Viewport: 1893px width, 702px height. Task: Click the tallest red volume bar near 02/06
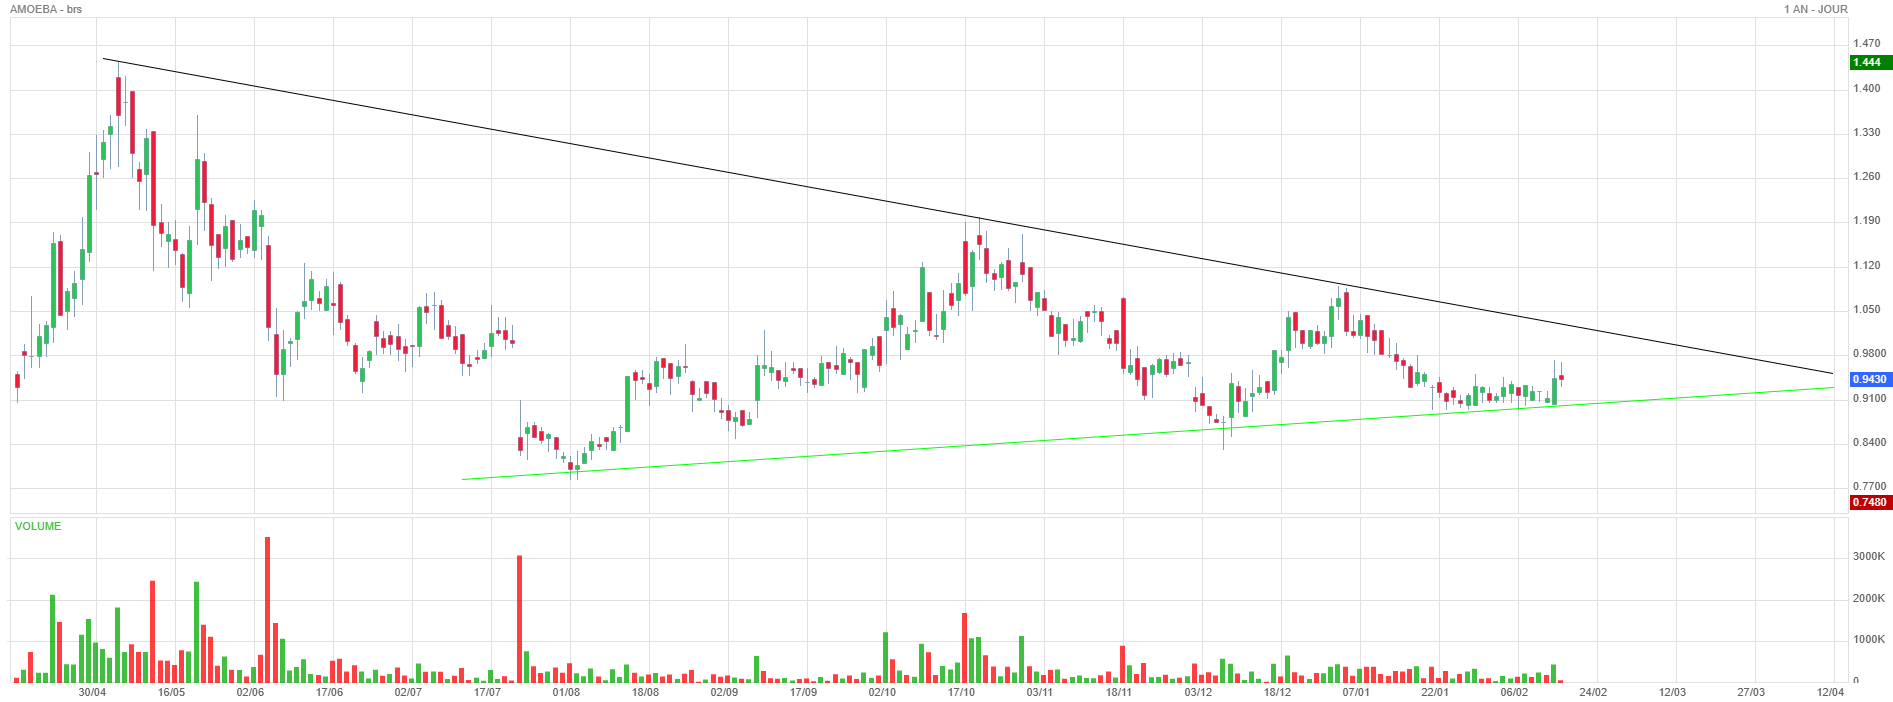click(267, 610)
